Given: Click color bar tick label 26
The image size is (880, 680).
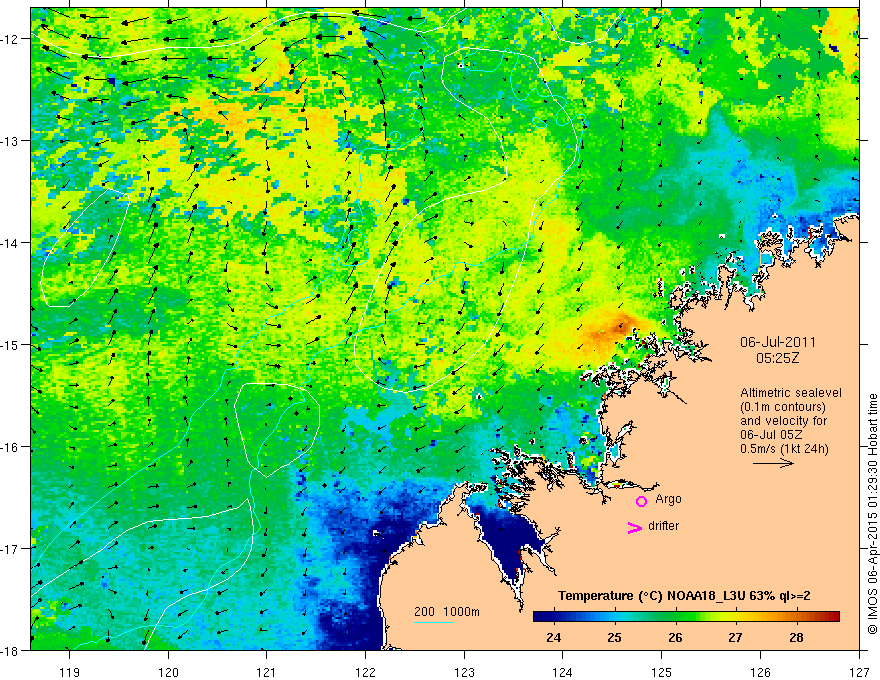Looking at the screenshot, I should coord(675,637).
